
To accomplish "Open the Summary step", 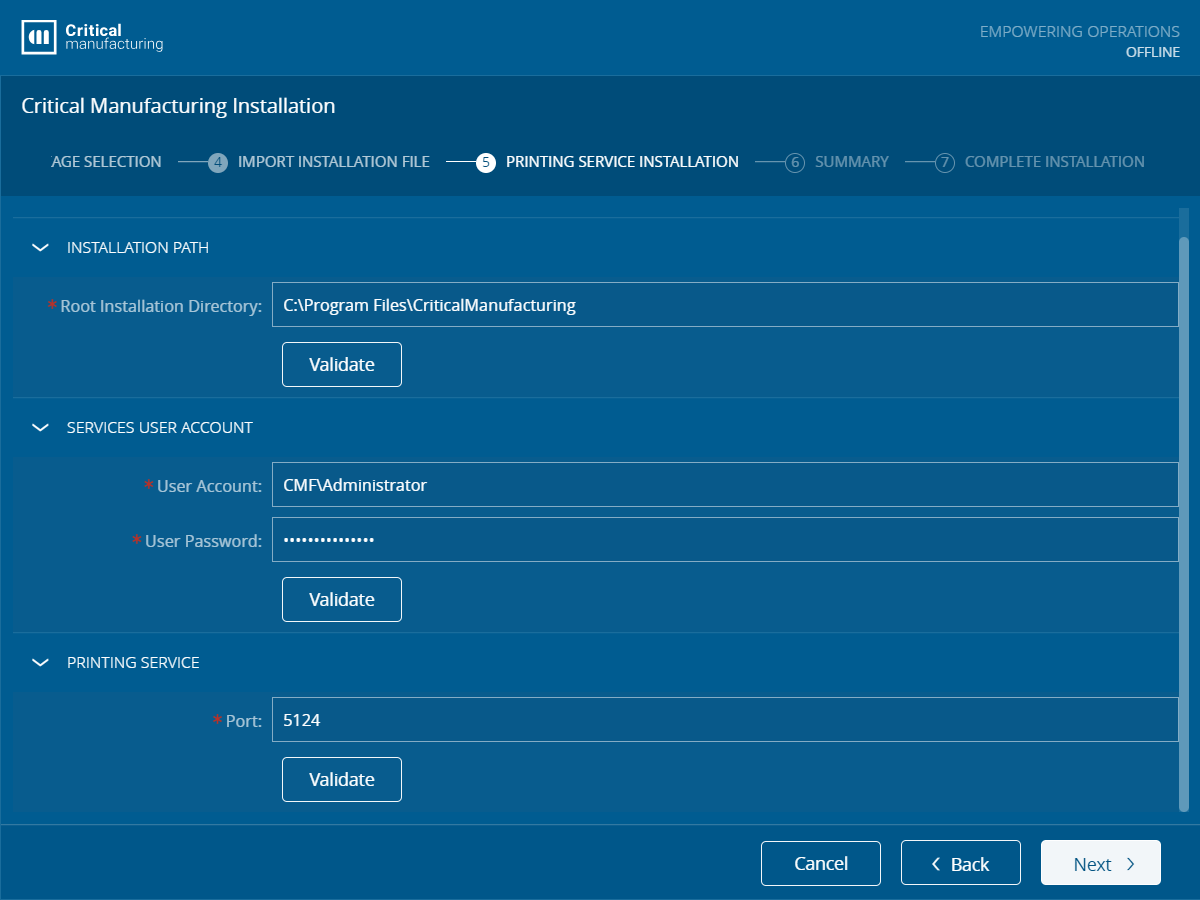I will 852,161.
